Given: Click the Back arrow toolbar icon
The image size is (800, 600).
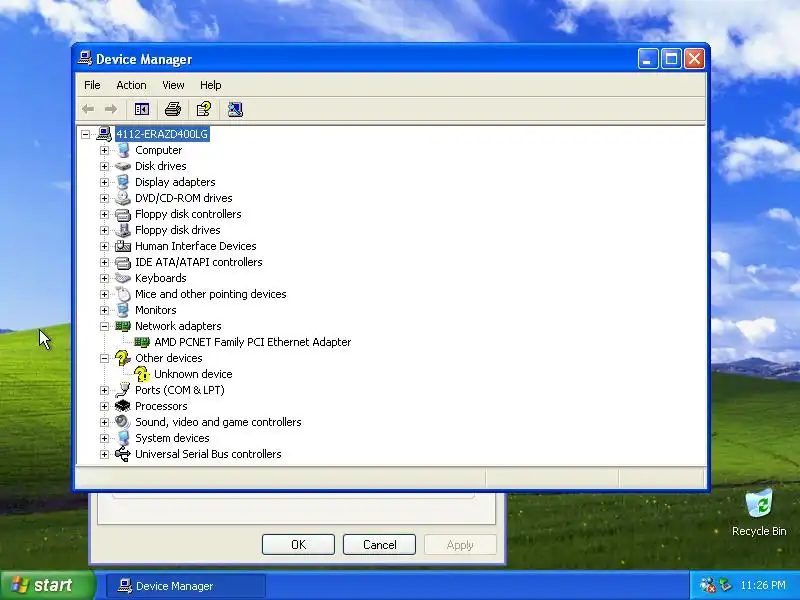Looking at the screenshot, I should tap(88, 109).
